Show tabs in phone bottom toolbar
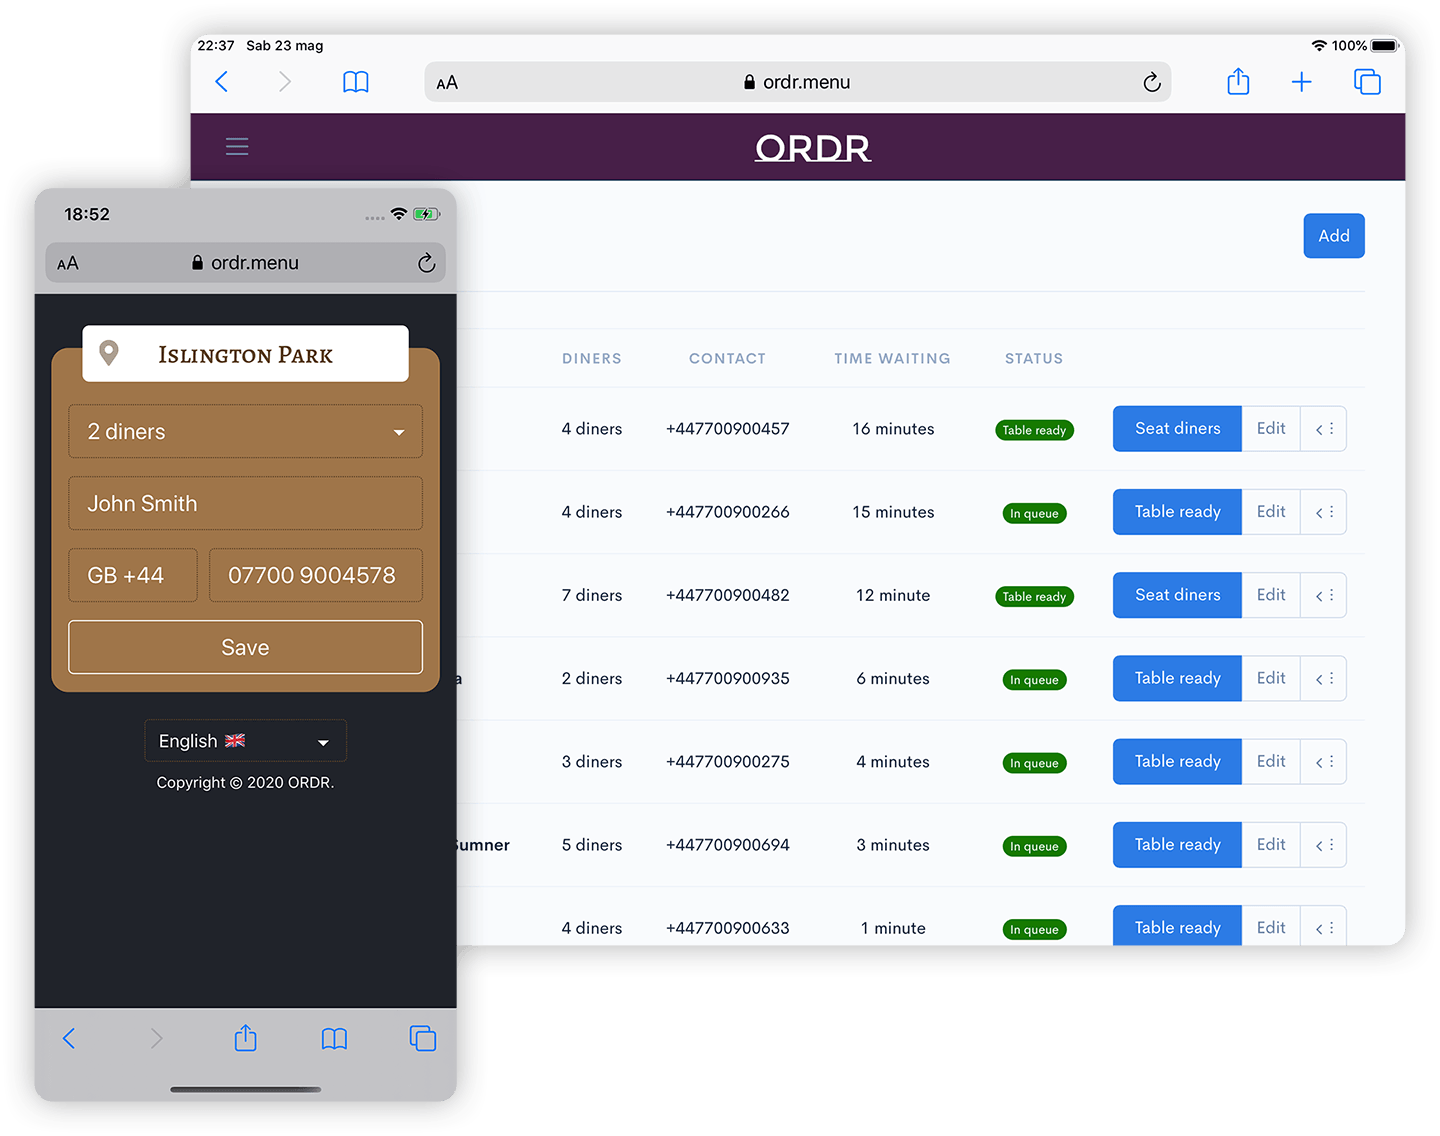Image resolution: width=1440 pixels, height=1136 pixels. click(423, 1039)
